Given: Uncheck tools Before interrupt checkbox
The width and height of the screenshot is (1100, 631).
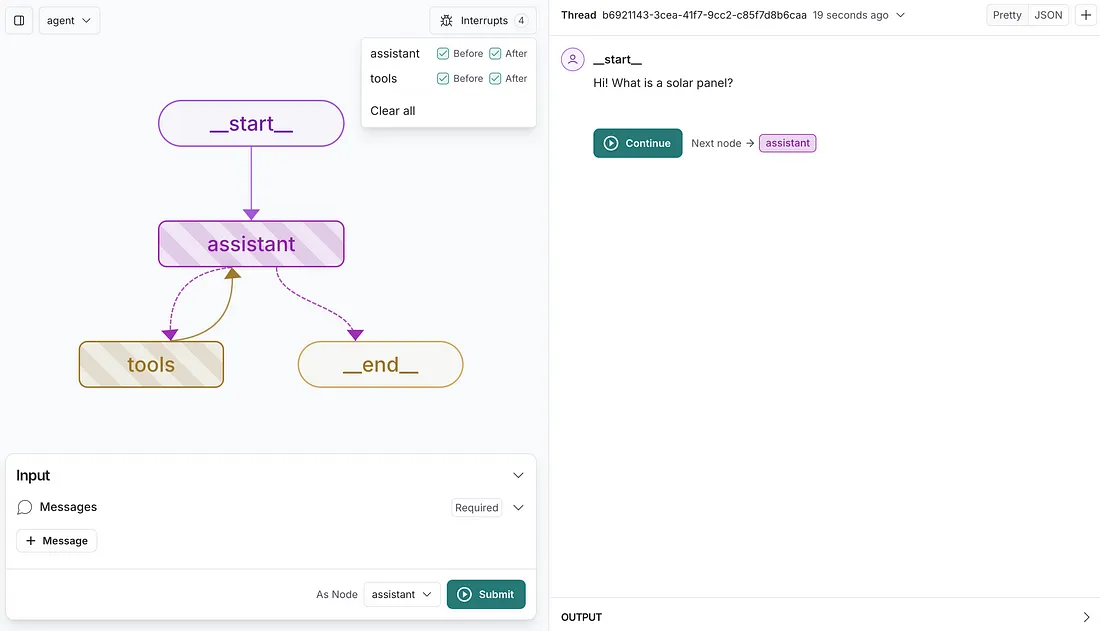Looking at the screenshot, I should [x=443, y=79].
